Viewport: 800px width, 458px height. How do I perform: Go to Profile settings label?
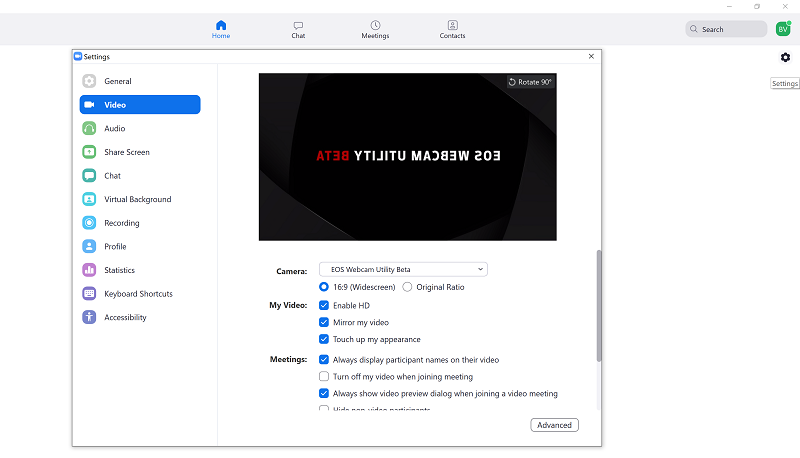(x=115, y=246)
